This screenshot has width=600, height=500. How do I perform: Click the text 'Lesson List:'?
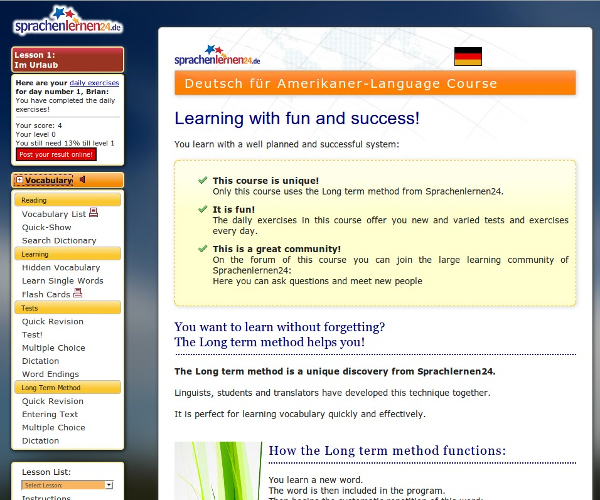pos(46,472)
